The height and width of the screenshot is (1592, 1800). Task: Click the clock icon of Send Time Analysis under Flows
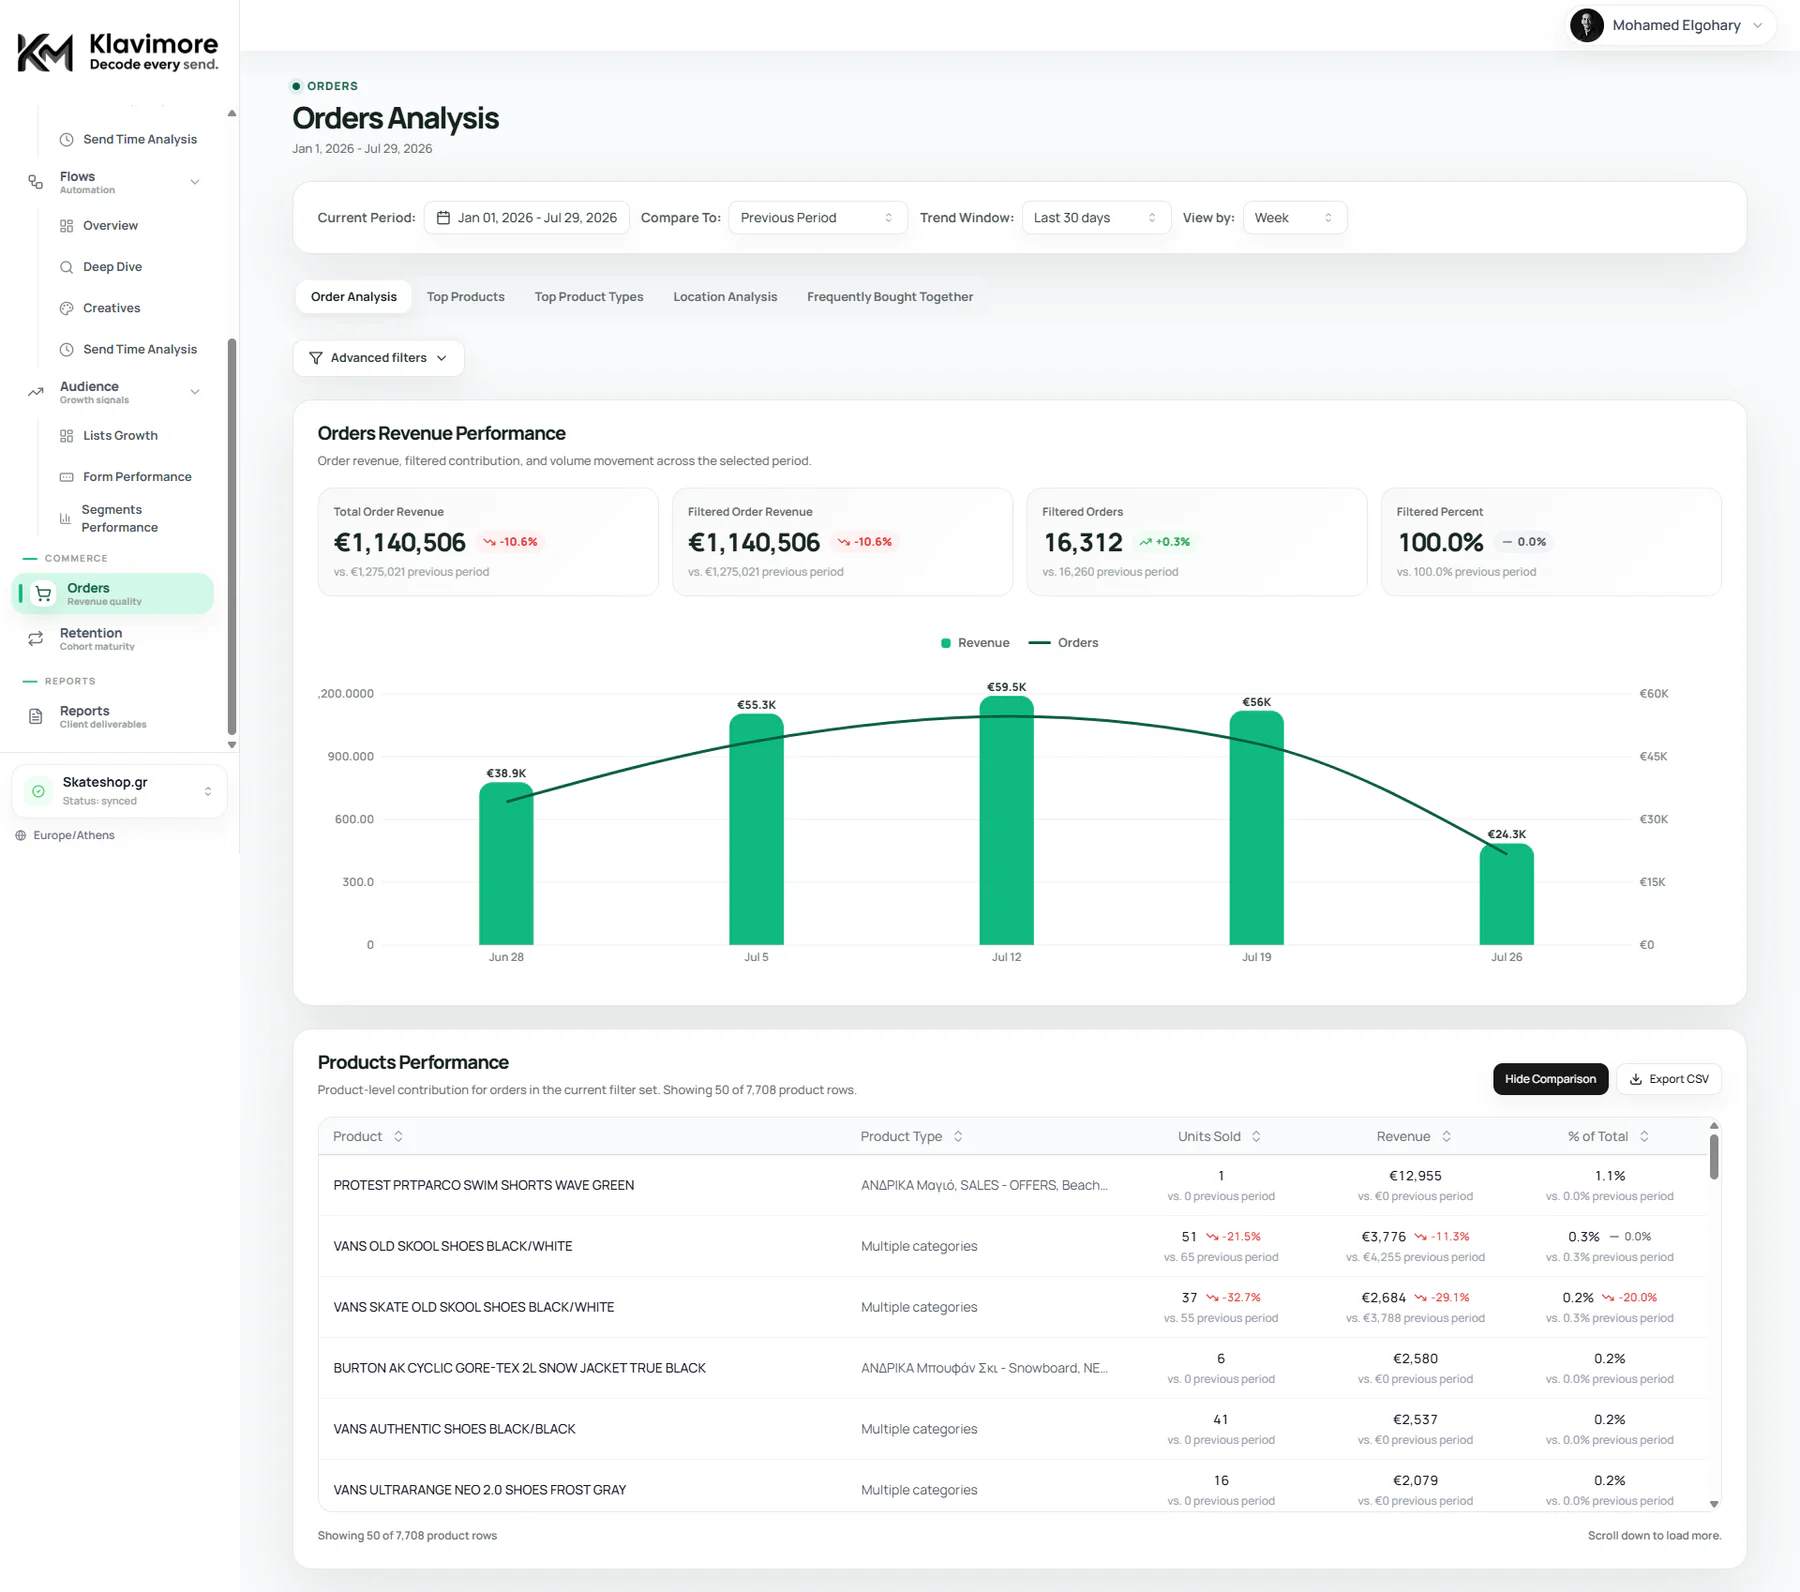pyautogui.click(x=67, y=350)
